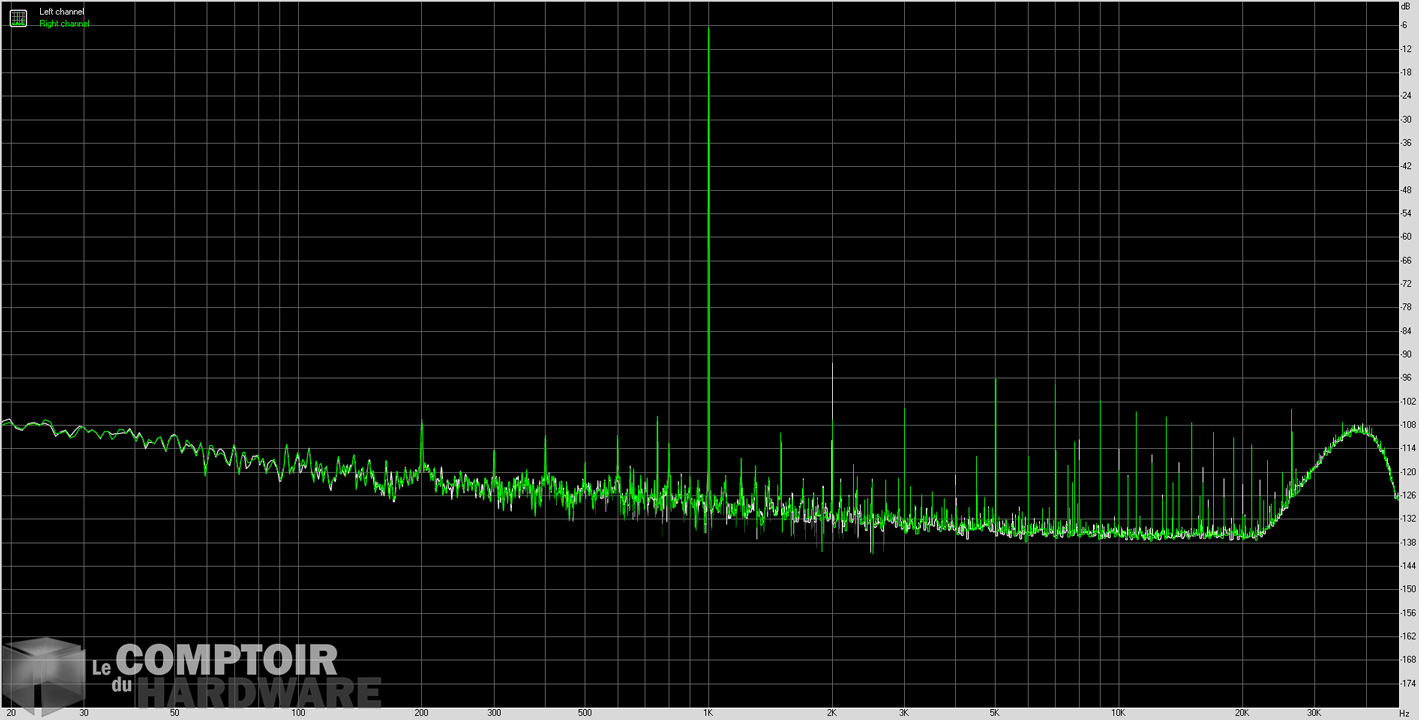The height and width of the screenshot is (720, 1419).
Task: Click the 5K label on frequency axis
Action: pos(994,713)
